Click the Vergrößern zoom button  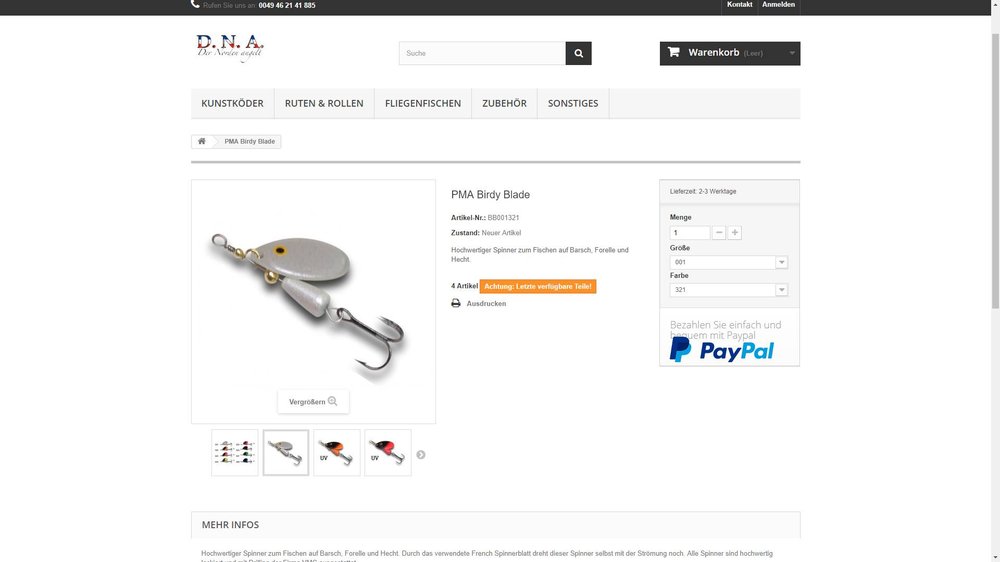click(313, 402)
